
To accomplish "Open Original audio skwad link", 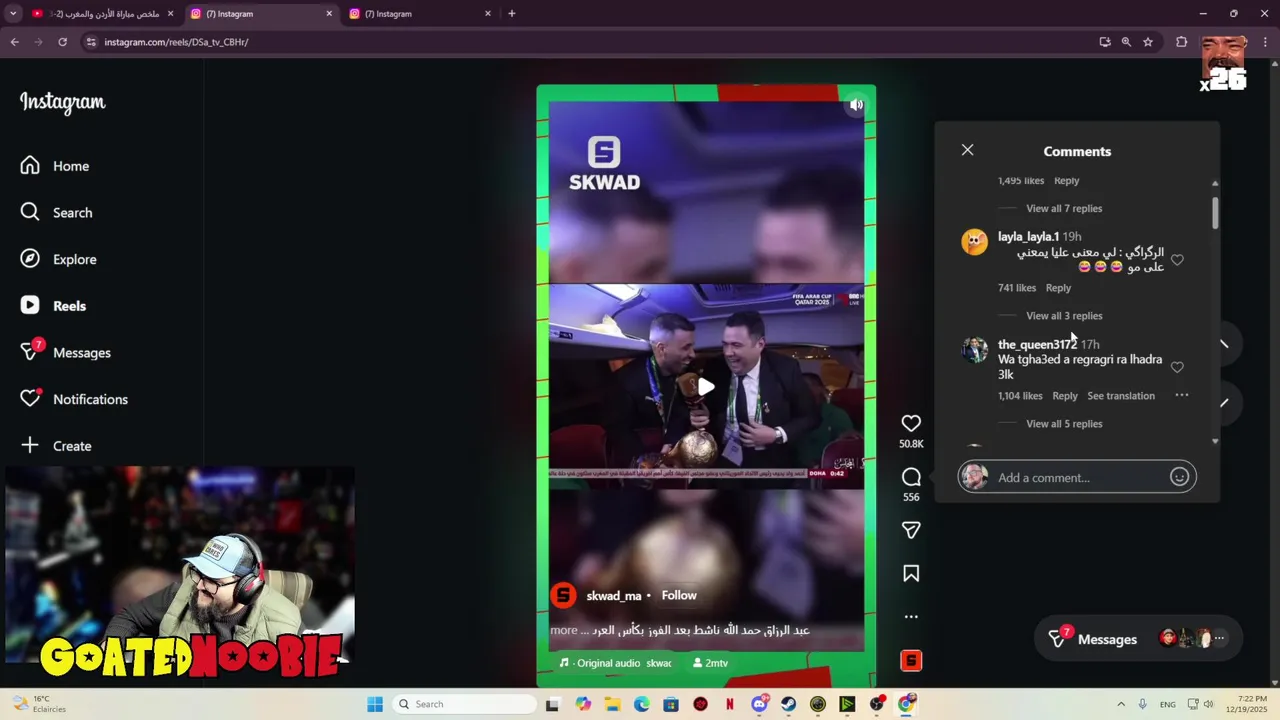I will click(x=616, y=663).
